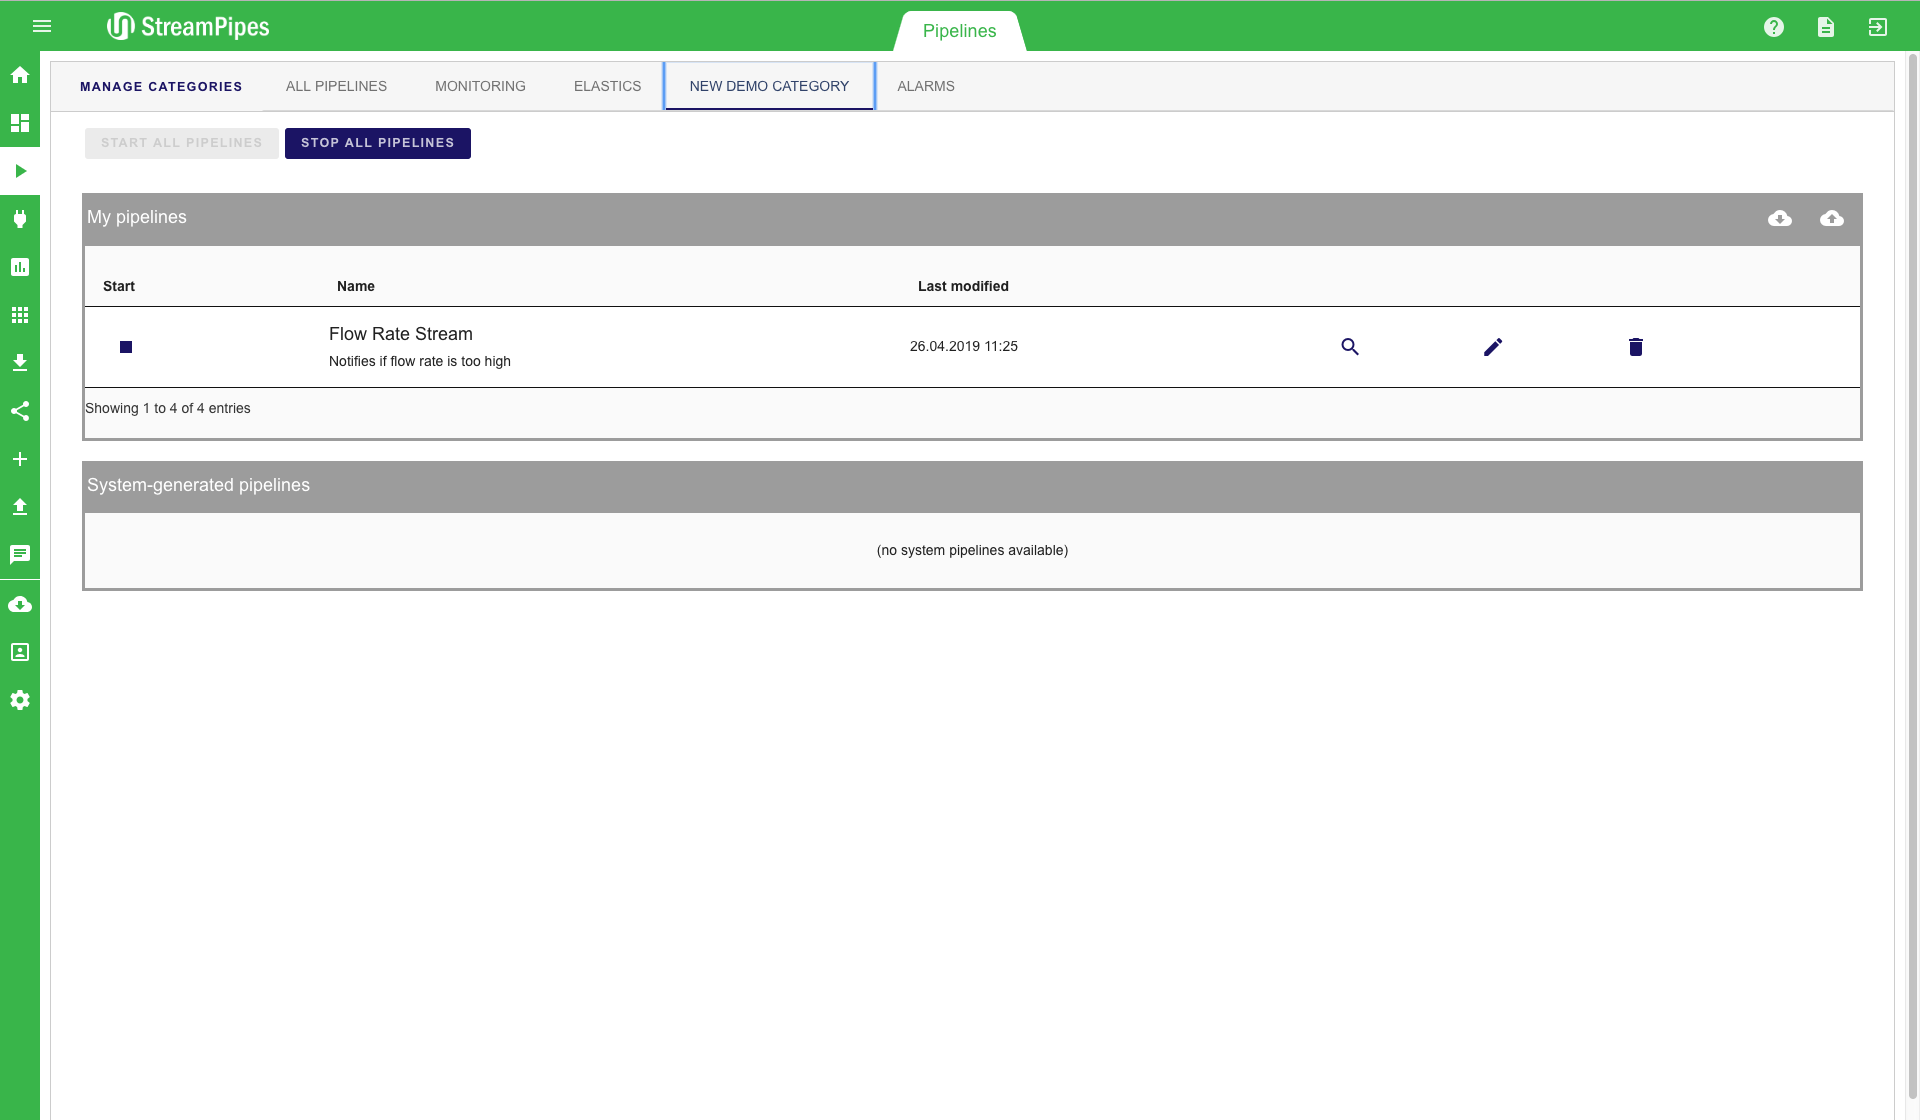Click the magnifier icon for Flow Rate Stream
The image size is (1920, 1120).
[x=1350, y=347]
